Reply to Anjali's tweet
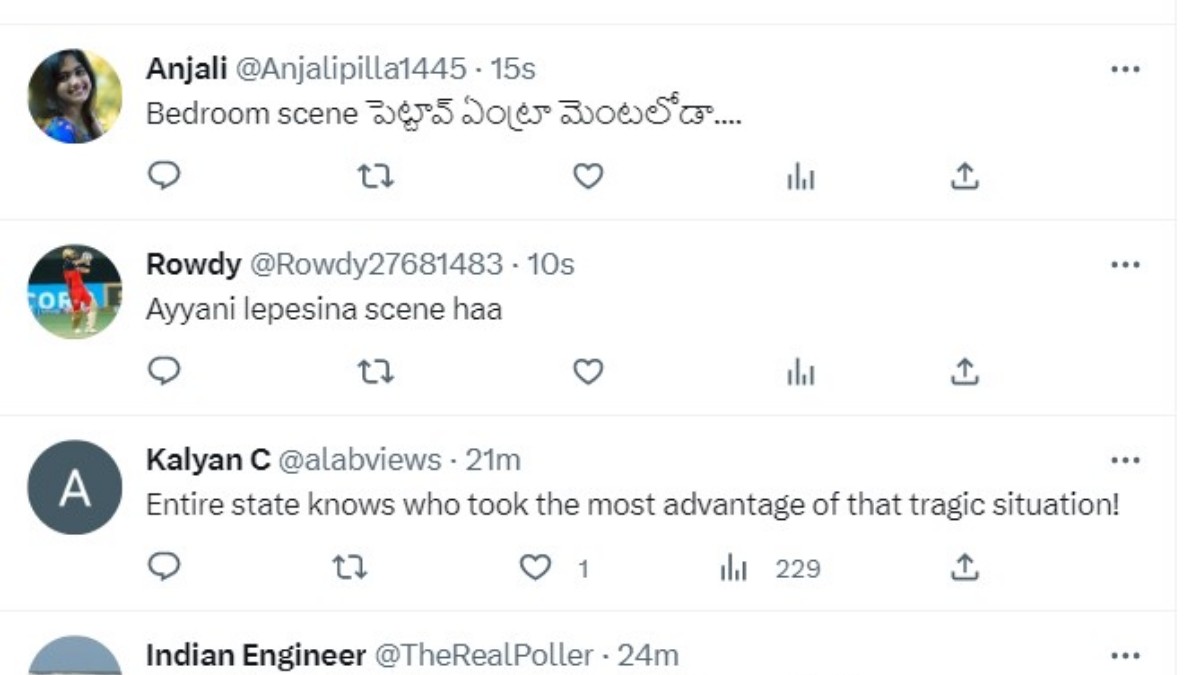This screenshot has height=675, width=1200. click(164, 177)
